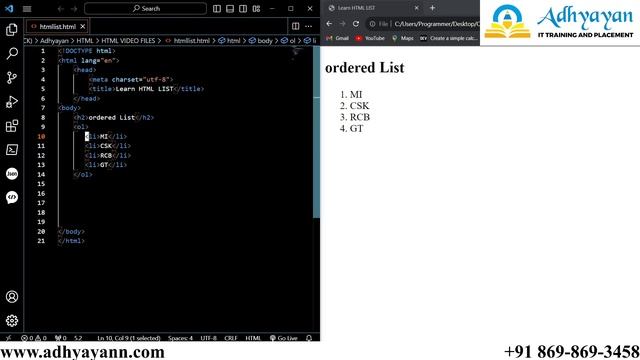
Task: Select the HTML folder in breadcrumbs
Action: [x=85, y=41]
